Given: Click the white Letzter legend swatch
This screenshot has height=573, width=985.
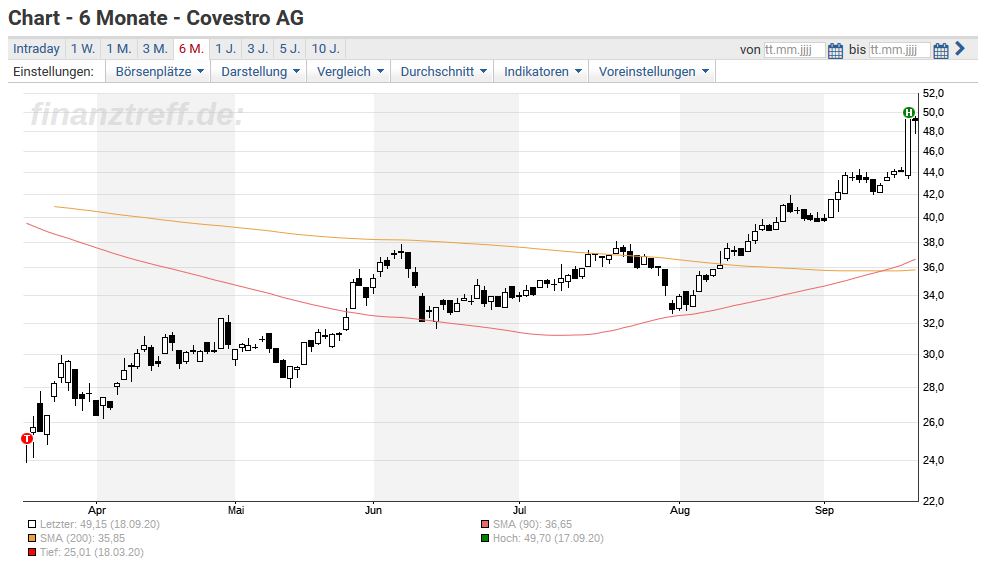Looking at the screenshot, I should tap(32, 524).
